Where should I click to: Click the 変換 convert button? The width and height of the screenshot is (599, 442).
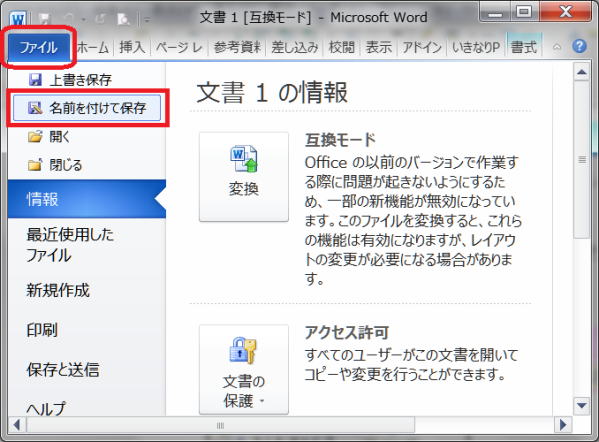click(244, 177)
